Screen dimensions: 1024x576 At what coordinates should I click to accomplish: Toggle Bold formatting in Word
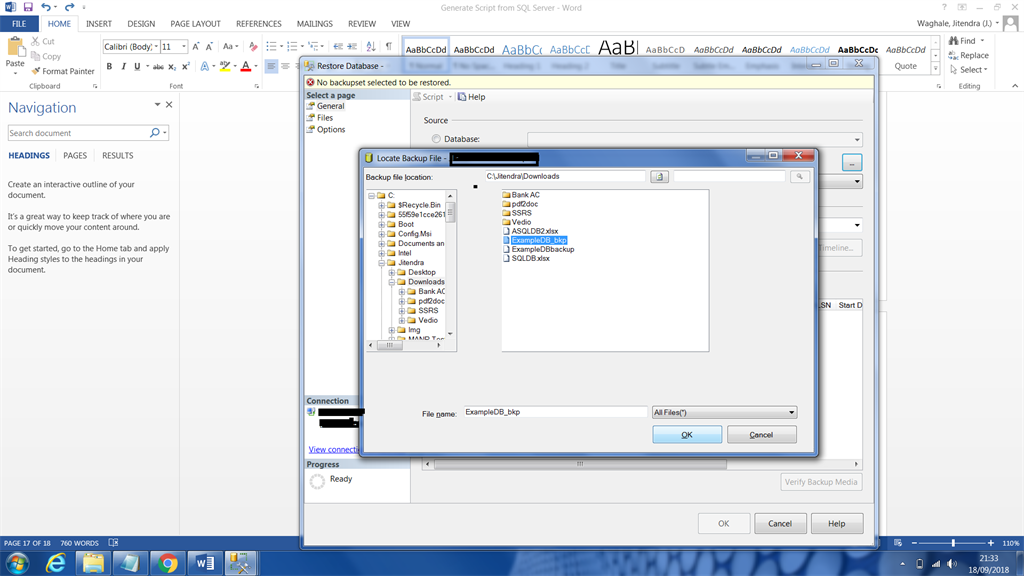pyautogui.click(x=109, y=66)
